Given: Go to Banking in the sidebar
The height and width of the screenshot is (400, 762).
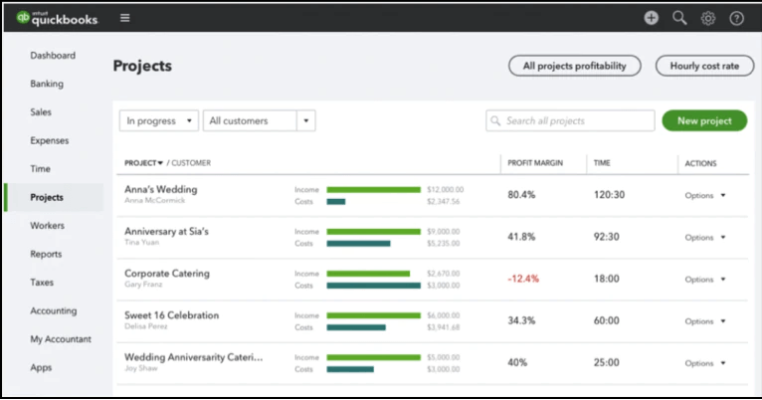Looking at the screenshot, I should [x=47, y=84].
